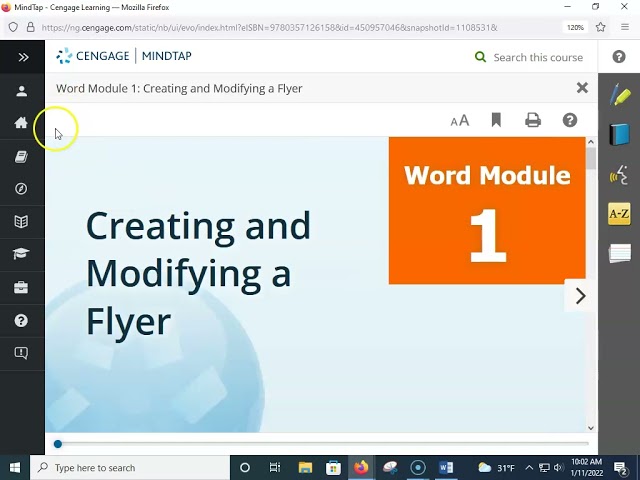The image size is (640, 480).
Task: Open help icon in top right header
Action: (619, 56)
